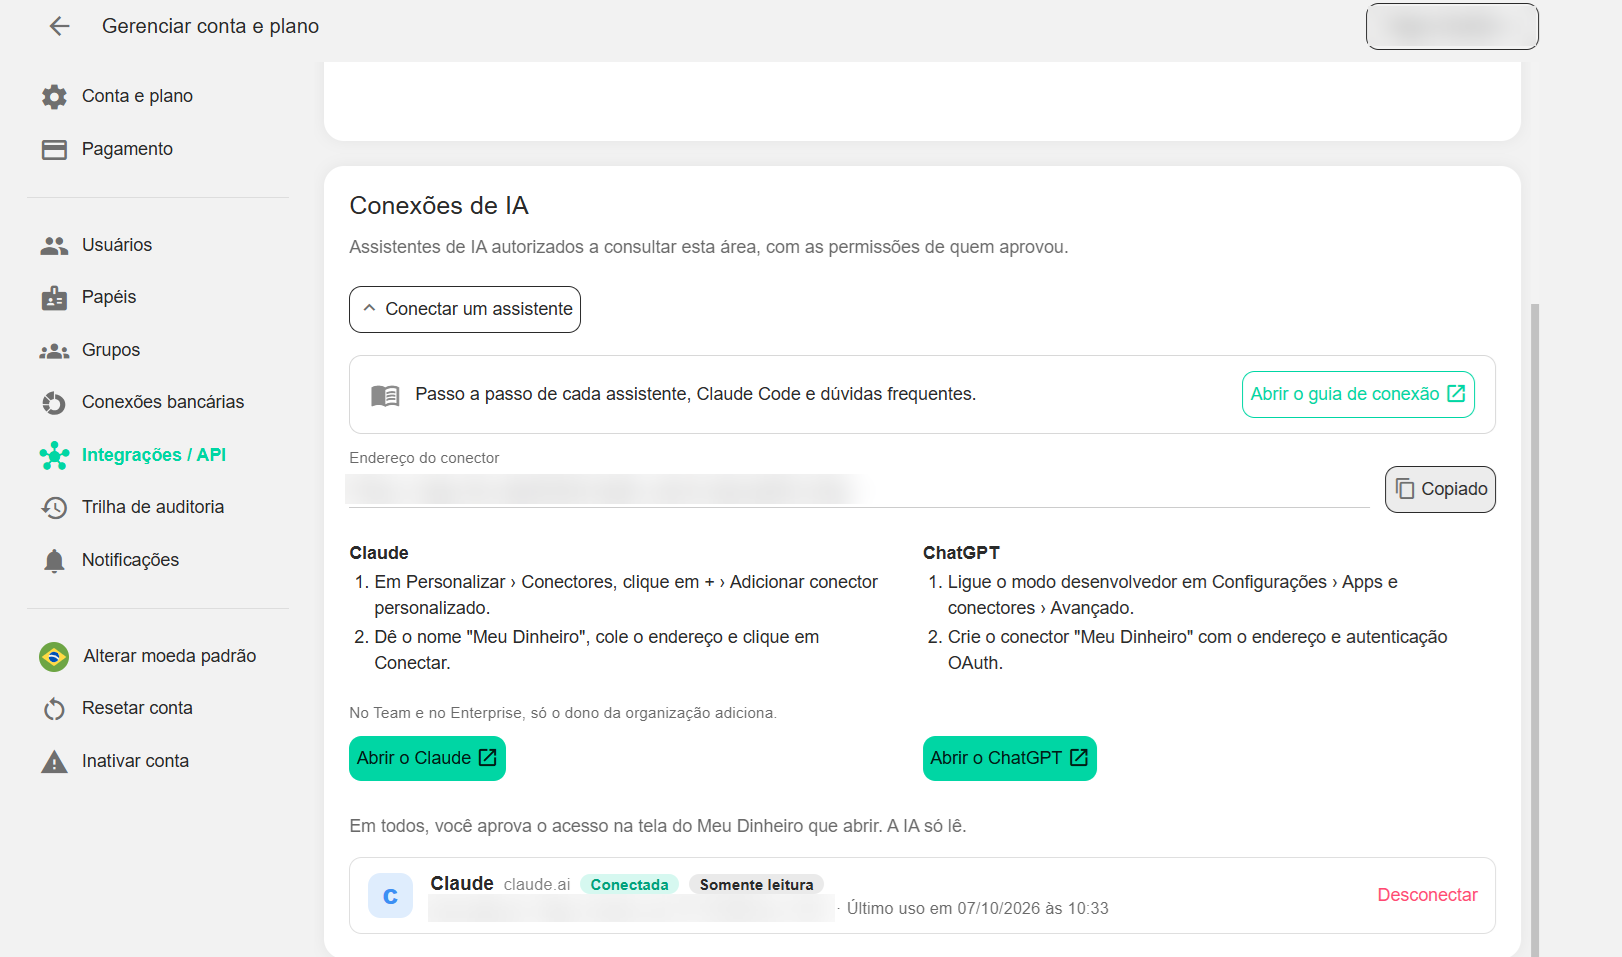The width and height of the screenshot is (1622, 957).
Task: Choose Alterar moeda padrão
Action: pyautogui.click(x=170, y=656)
